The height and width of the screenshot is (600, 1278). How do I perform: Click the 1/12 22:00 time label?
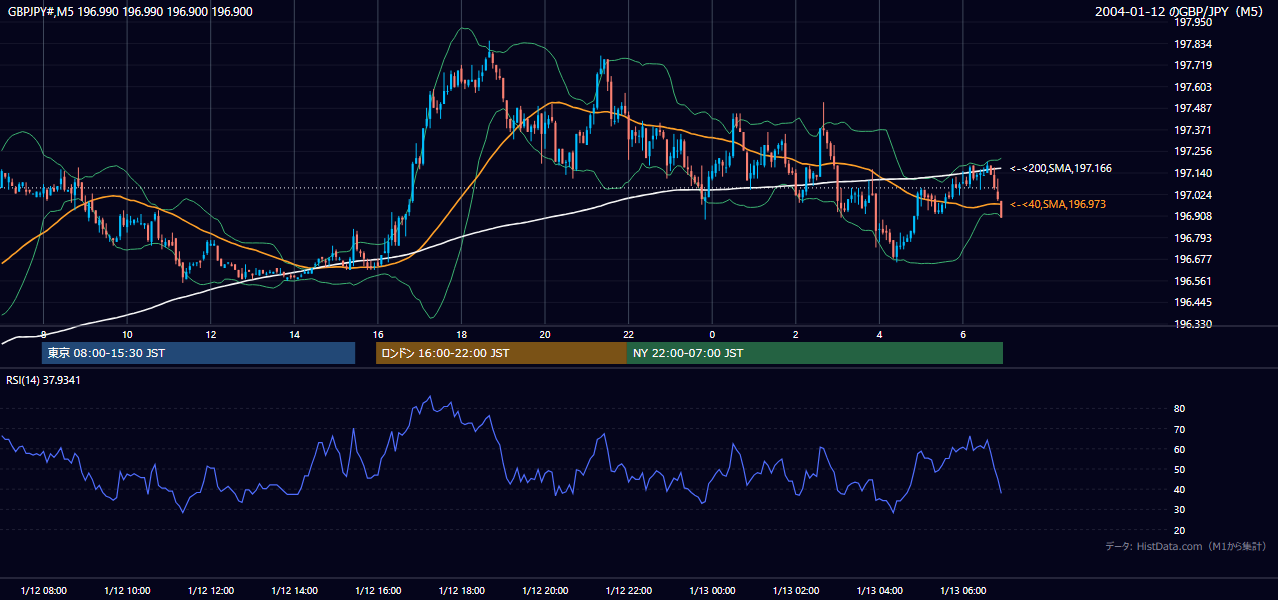[x=628, y=590]
